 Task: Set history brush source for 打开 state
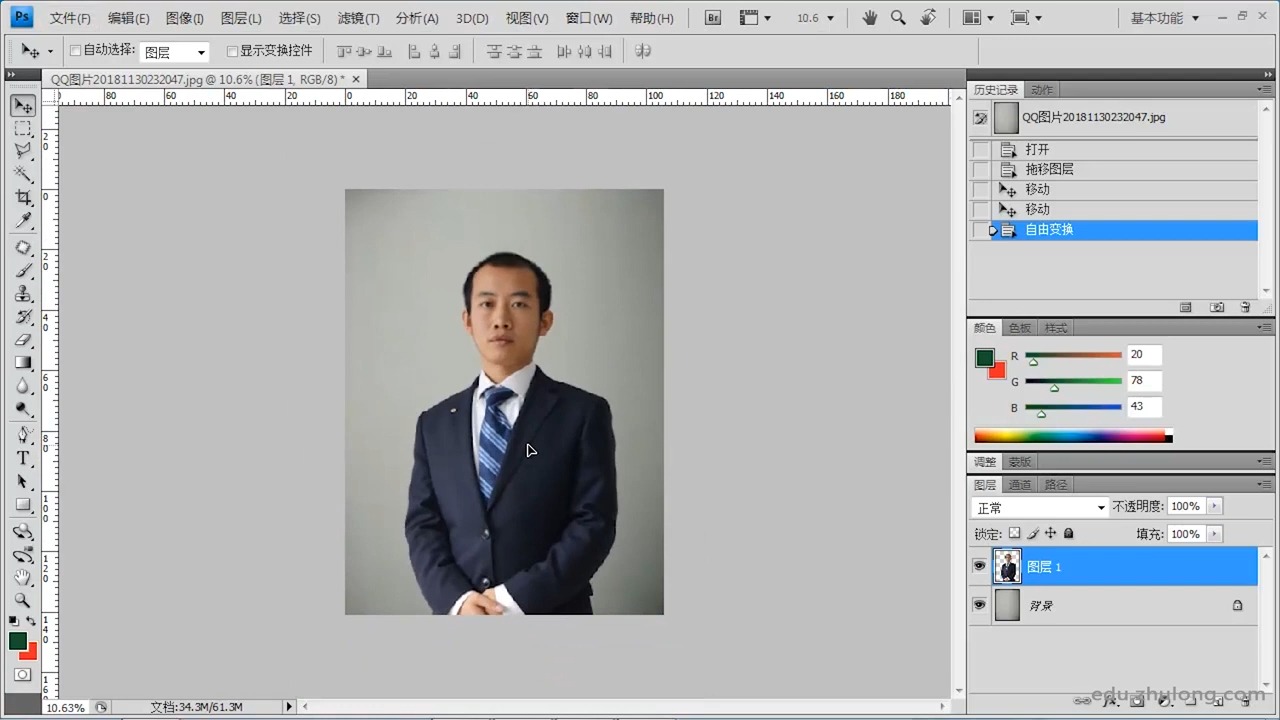coord(980,149)
